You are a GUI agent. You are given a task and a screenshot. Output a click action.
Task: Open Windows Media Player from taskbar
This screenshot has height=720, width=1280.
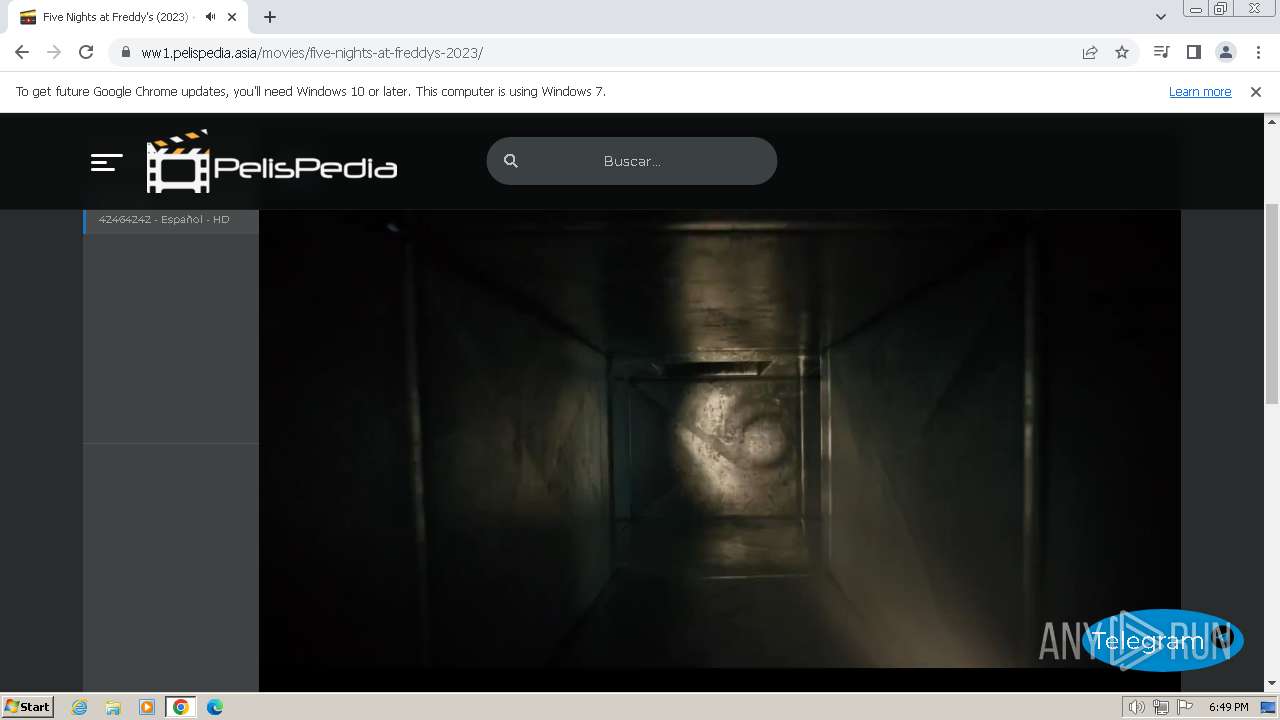click(x=147, y=707)
